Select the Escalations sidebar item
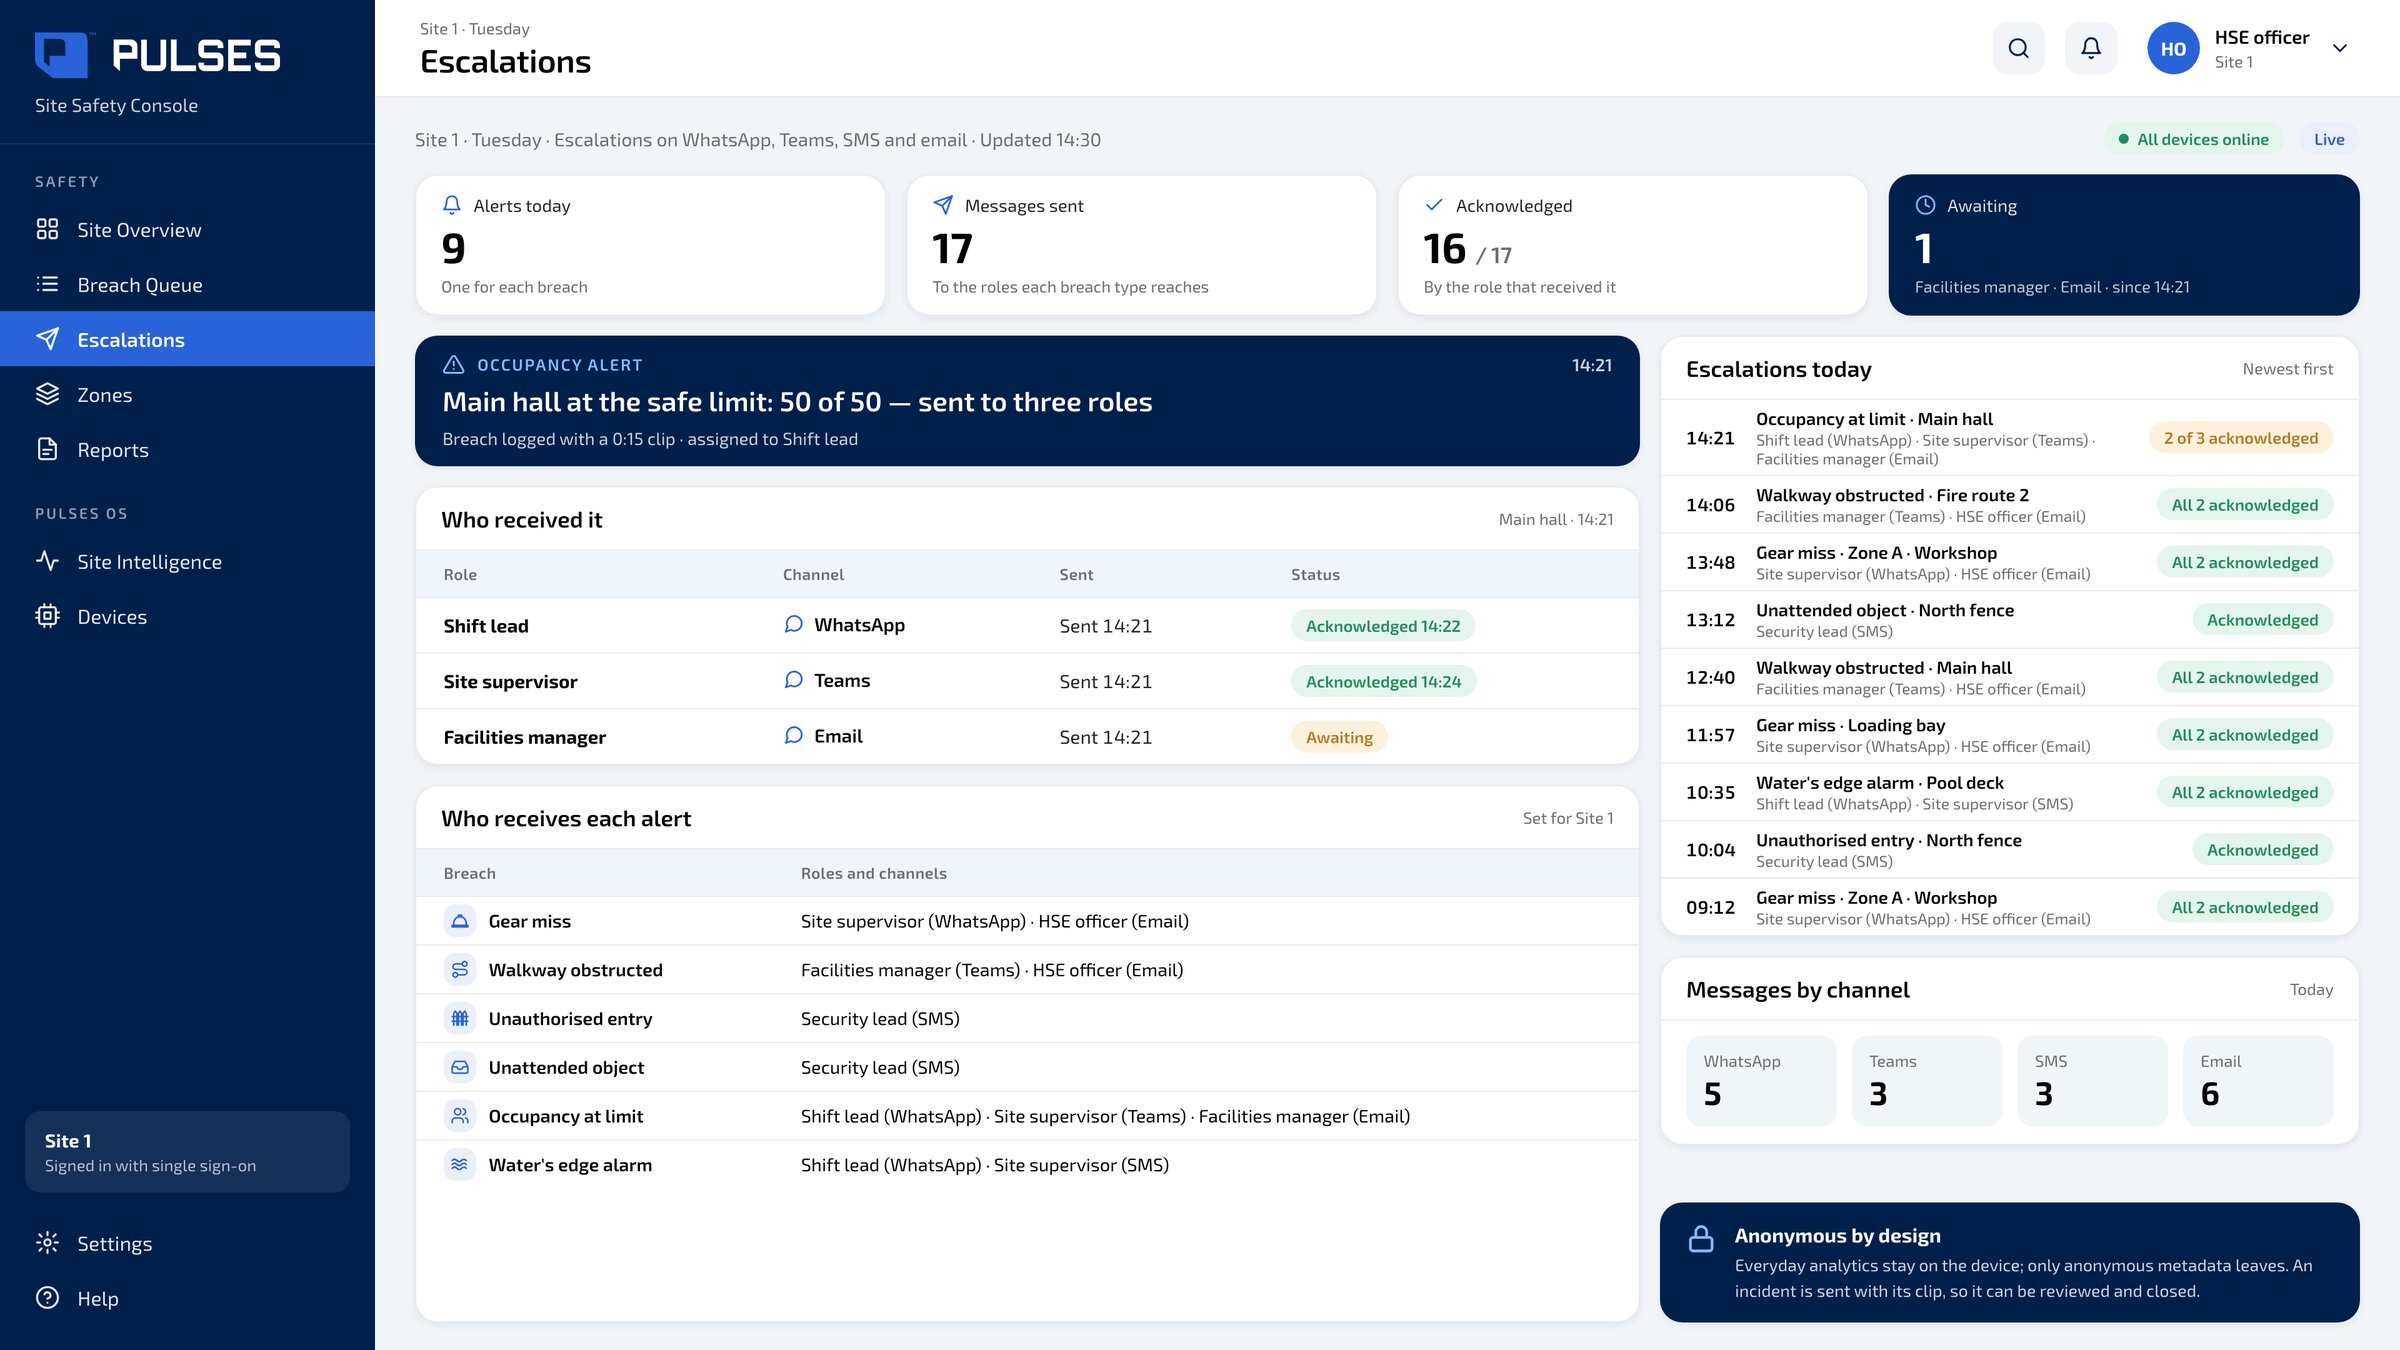2400x1350 pixels. point(187,340)
